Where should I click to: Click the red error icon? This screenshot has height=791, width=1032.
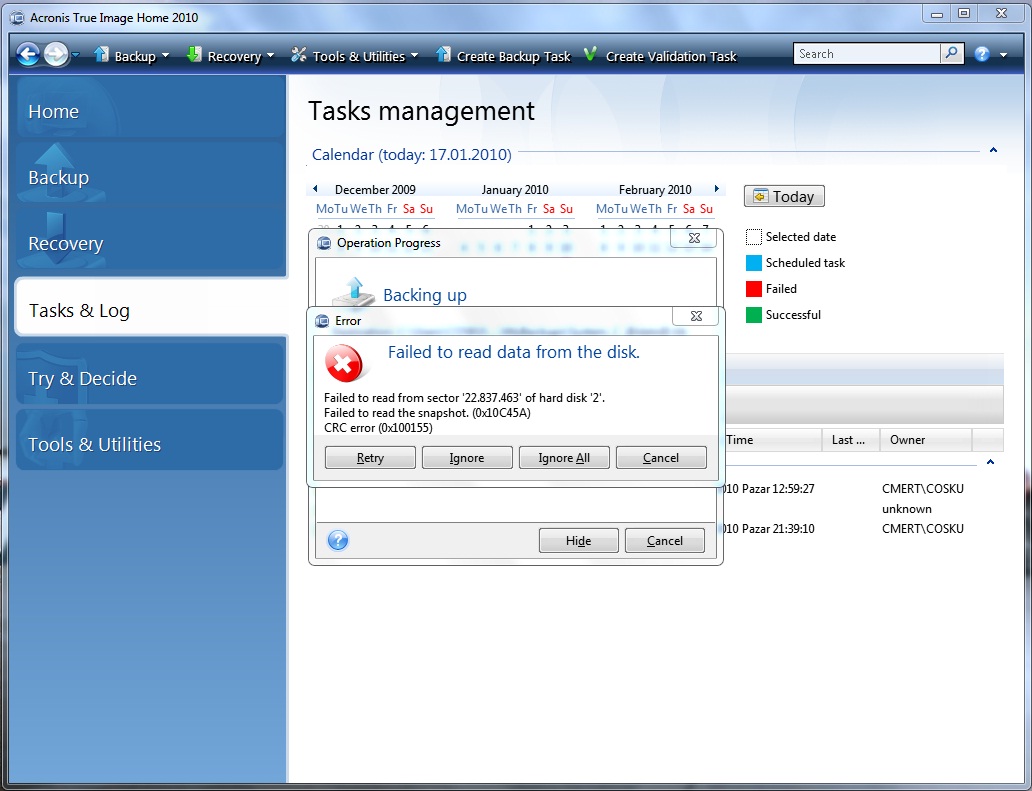click(x=343, y=363)
